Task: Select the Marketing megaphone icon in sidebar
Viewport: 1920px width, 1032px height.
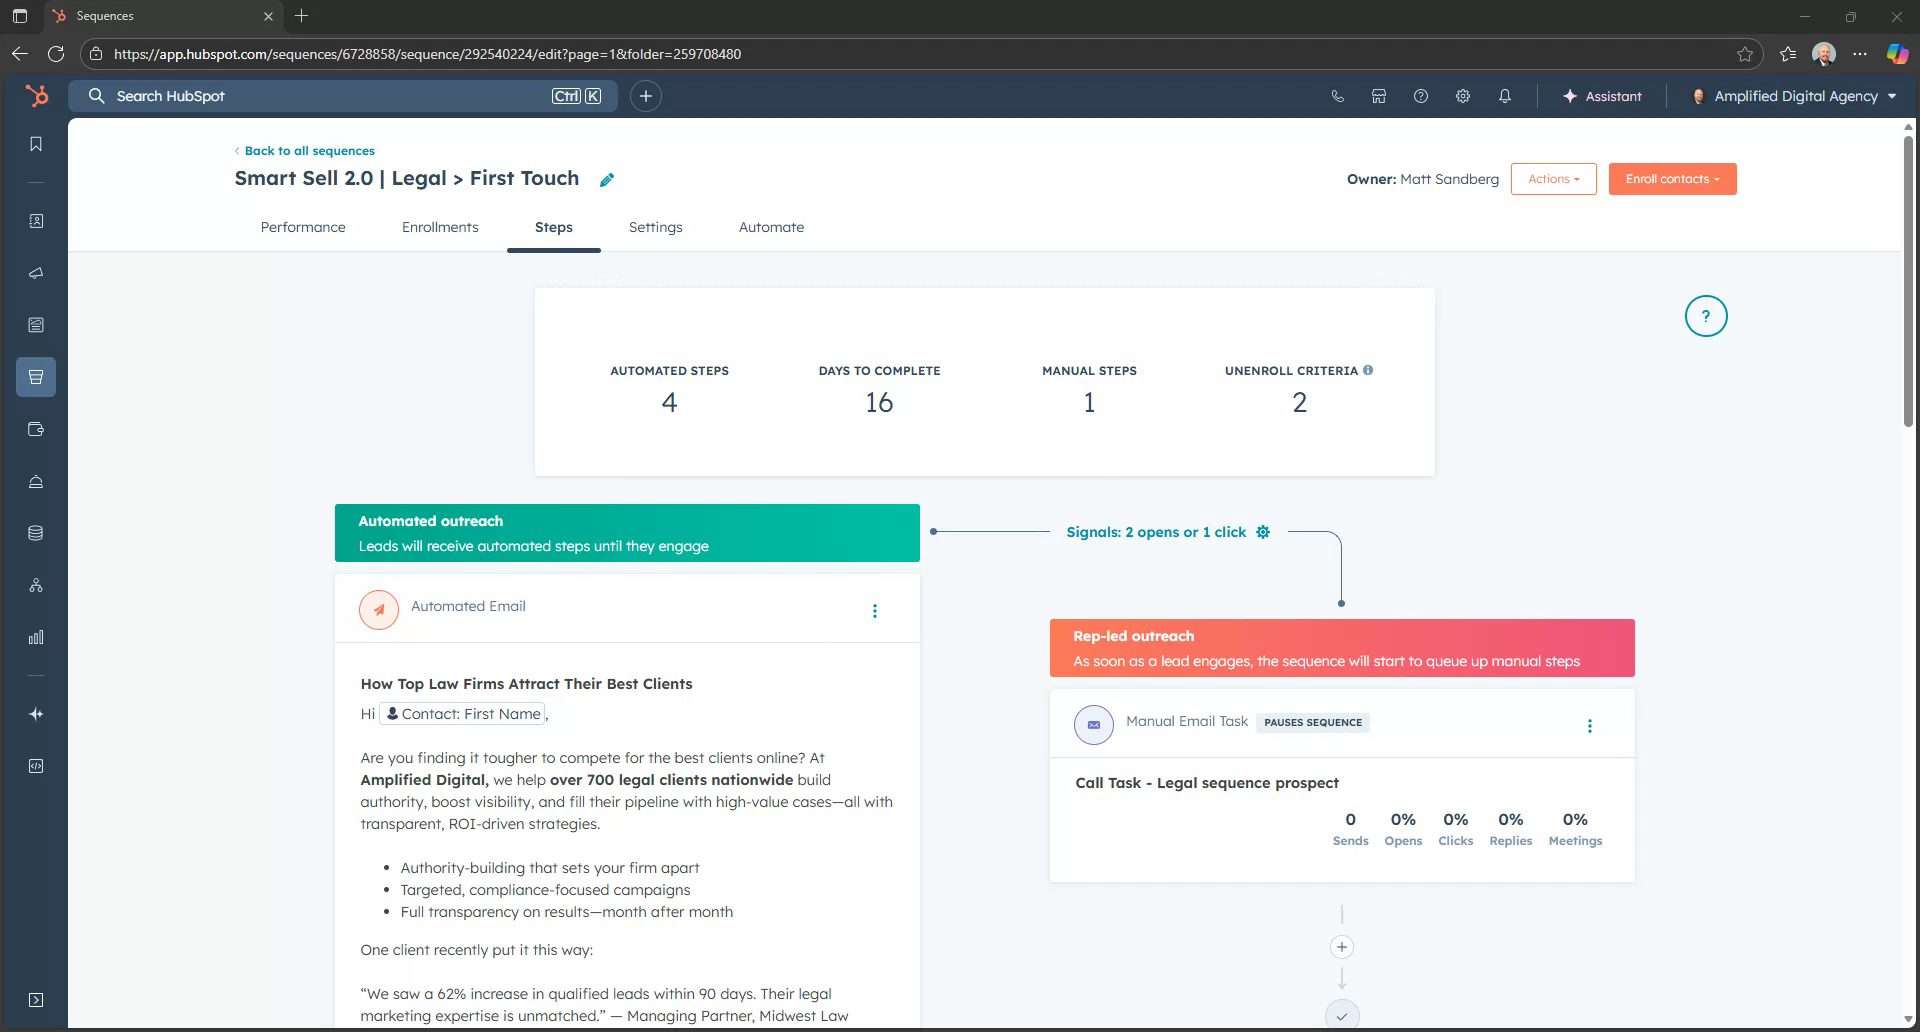Action: 36,273
